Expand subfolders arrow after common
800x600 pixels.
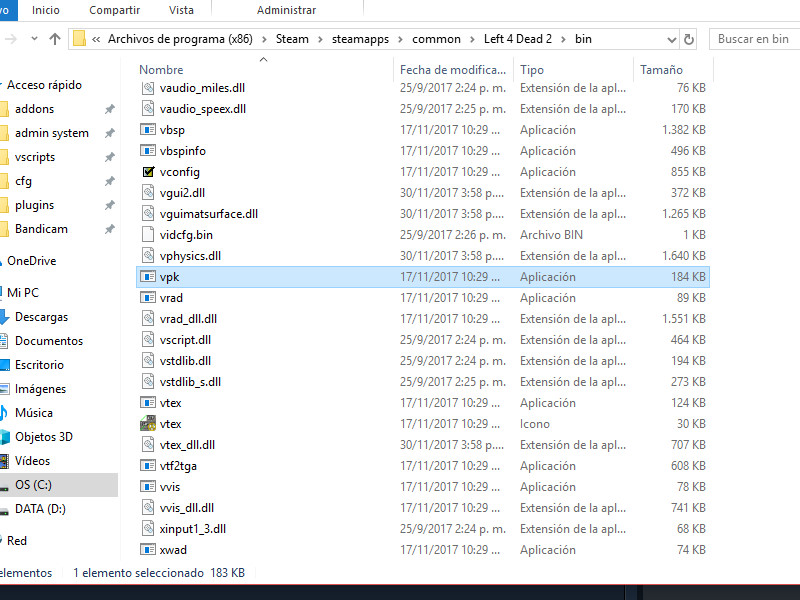472,39
